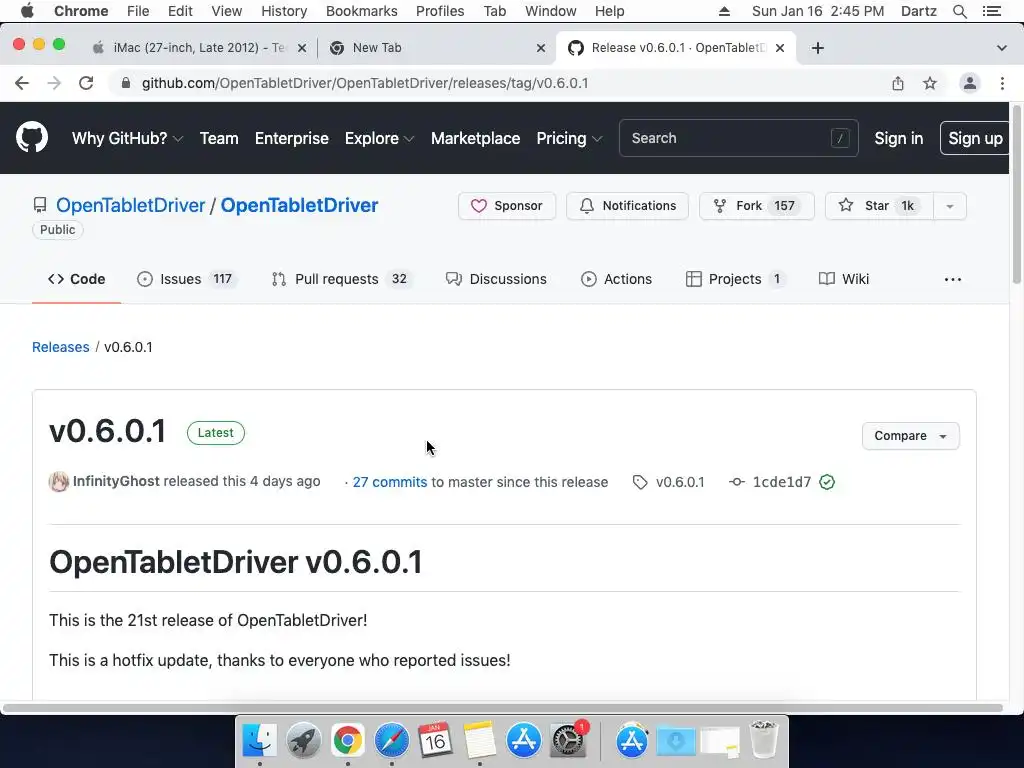Open the repository nav overflow ellipsis
The width and height of the screenshot is (1024, 768).
953,279
